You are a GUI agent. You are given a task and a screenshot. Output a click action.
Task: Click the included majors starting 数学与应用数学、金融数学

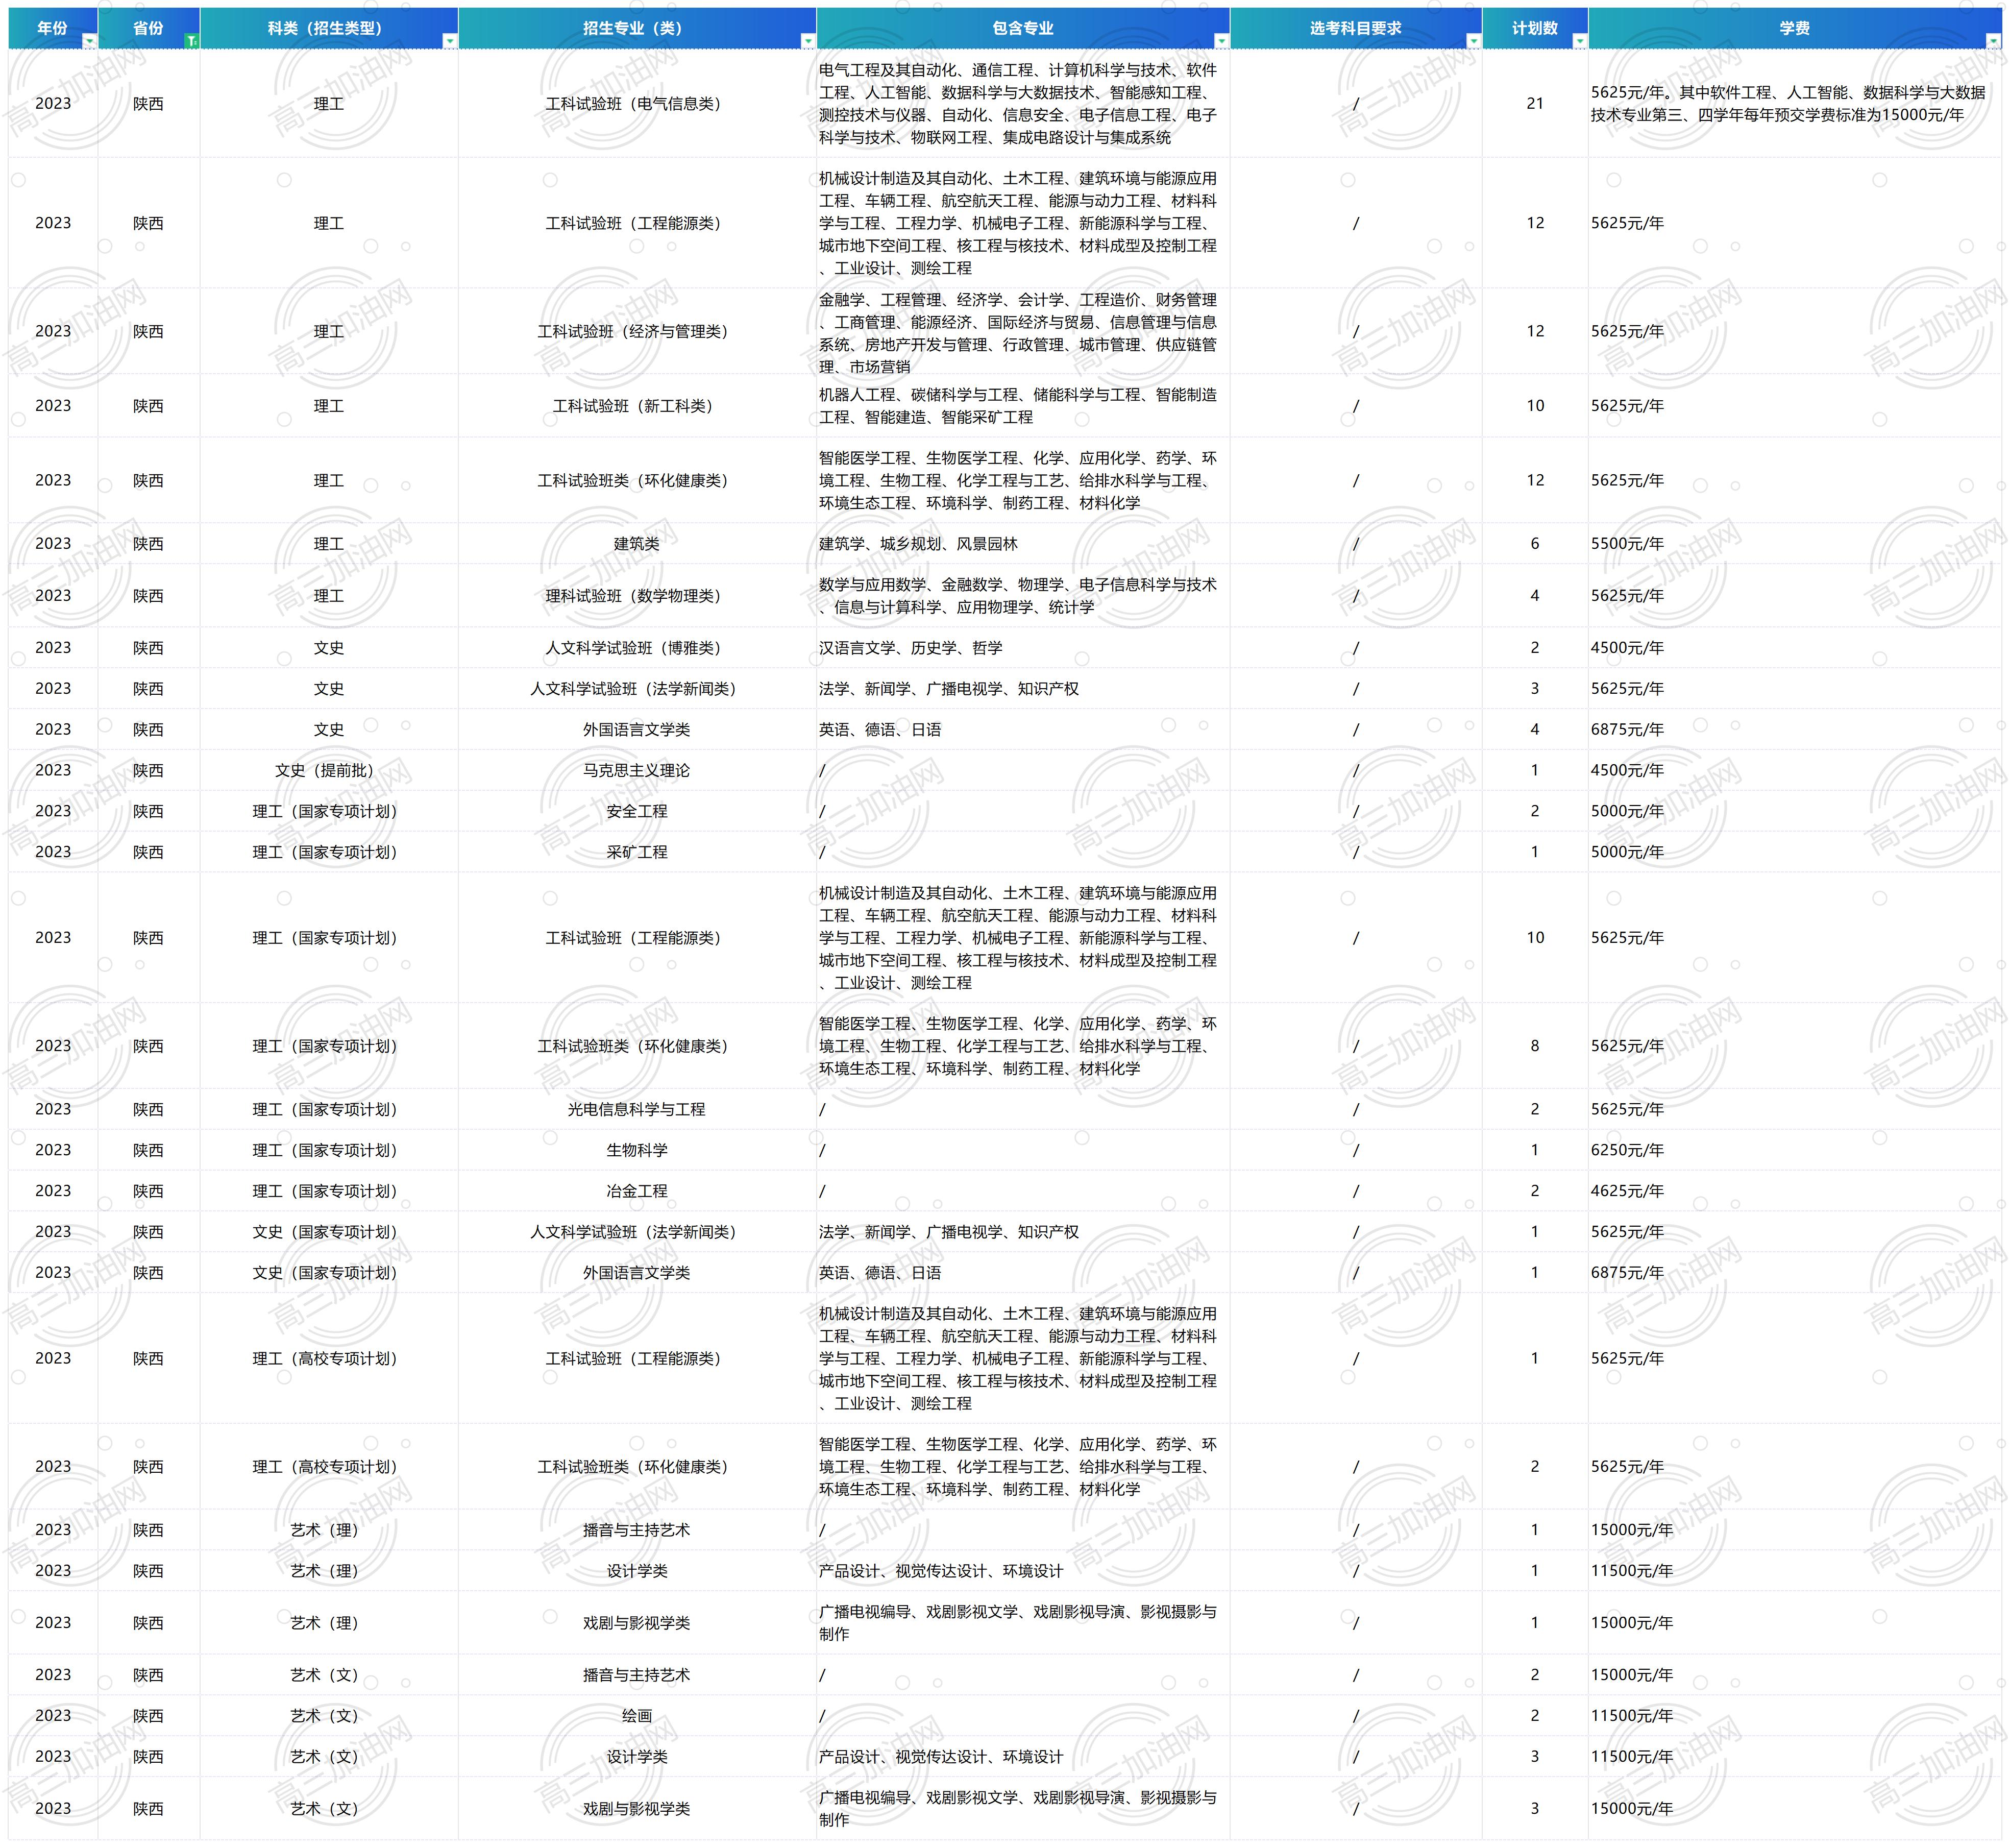[1023, 596]
